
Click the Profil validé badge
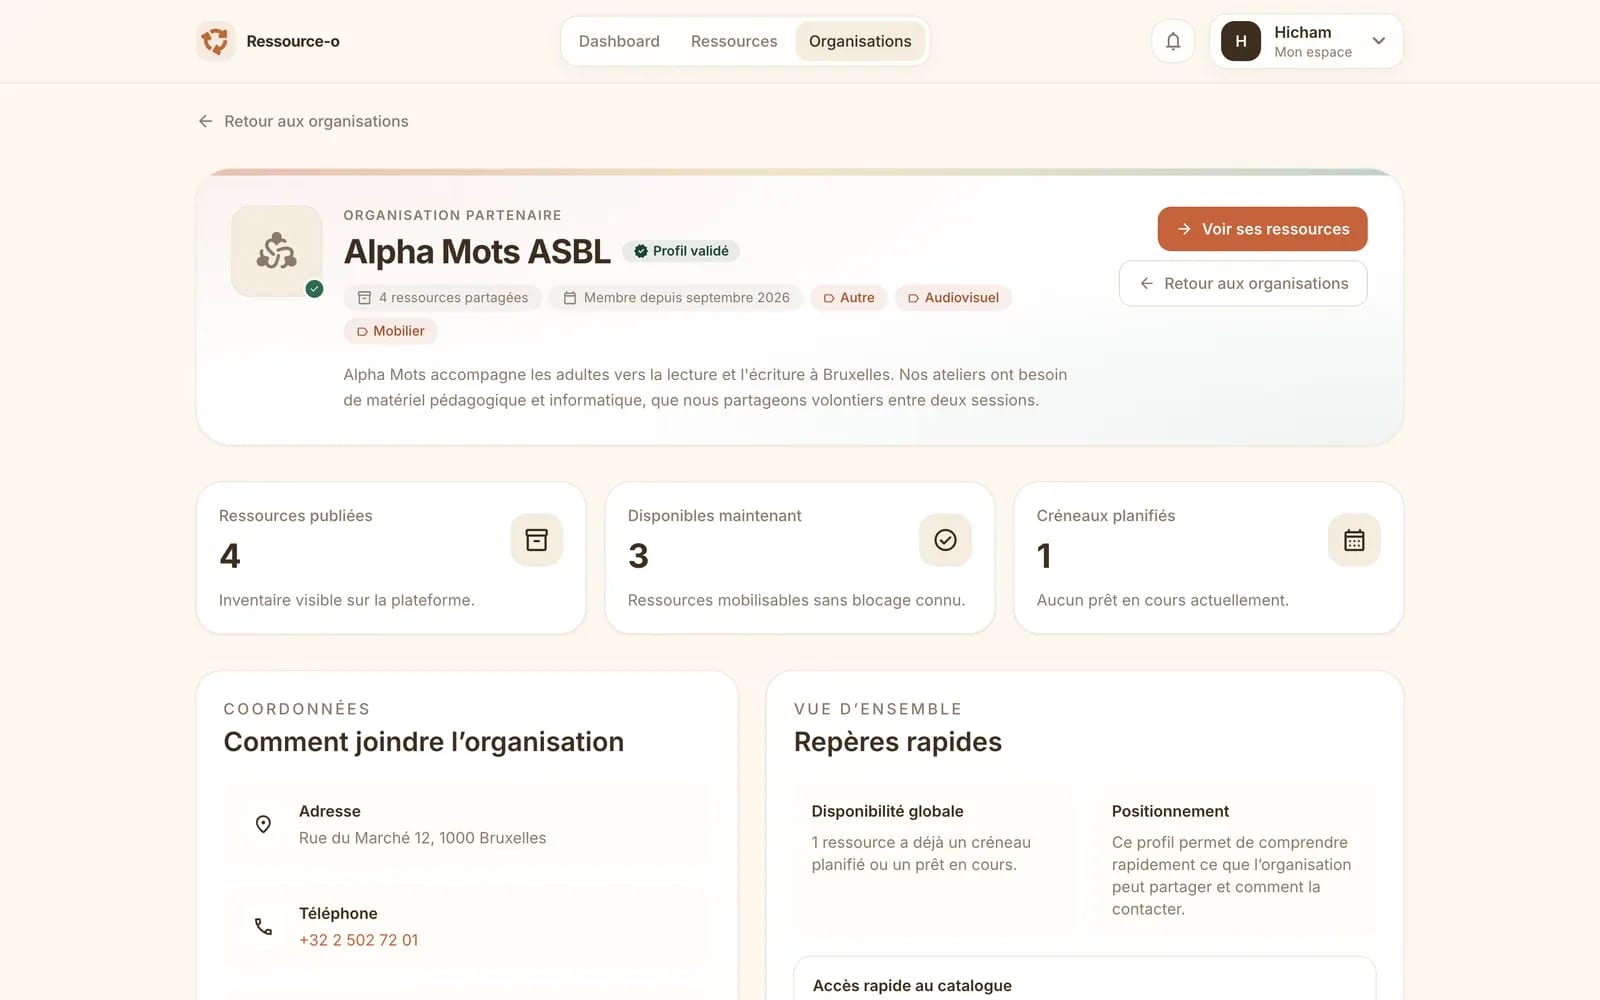point(681,251)
